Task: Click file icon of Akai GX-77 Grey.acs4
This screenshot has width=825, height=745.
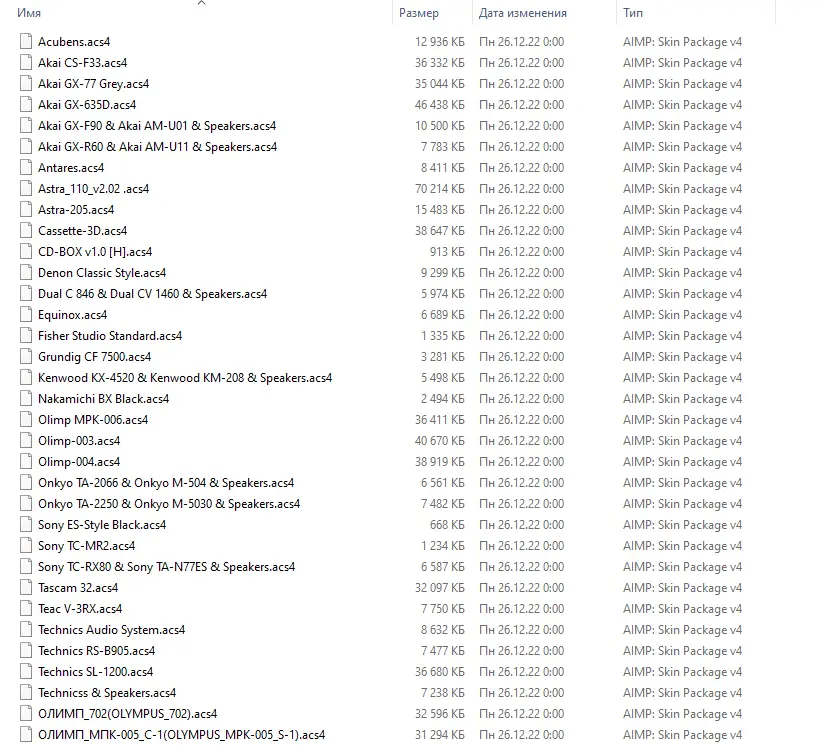Action: coord(26,84)
